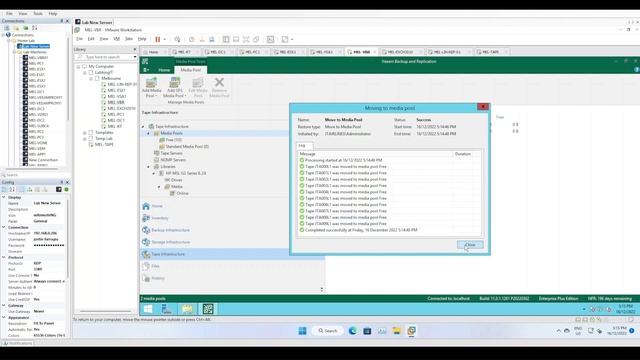Collapse the Tape Infrastructure tree root
Screen dimensions: 640x360
[x=143, y=127]
